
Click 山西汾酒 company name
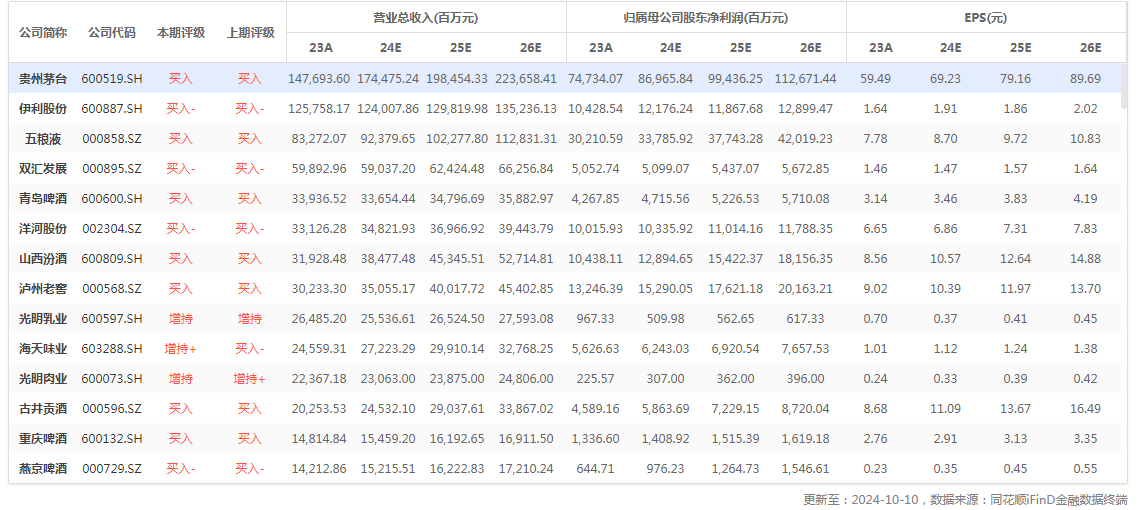pos(42,258)
